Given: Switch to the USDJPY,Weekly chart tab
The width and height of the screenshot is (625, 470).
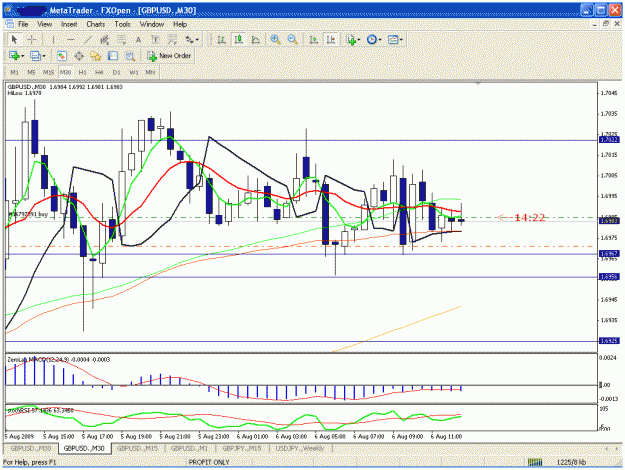Looking at the screenshot, I should click(300, 448).
